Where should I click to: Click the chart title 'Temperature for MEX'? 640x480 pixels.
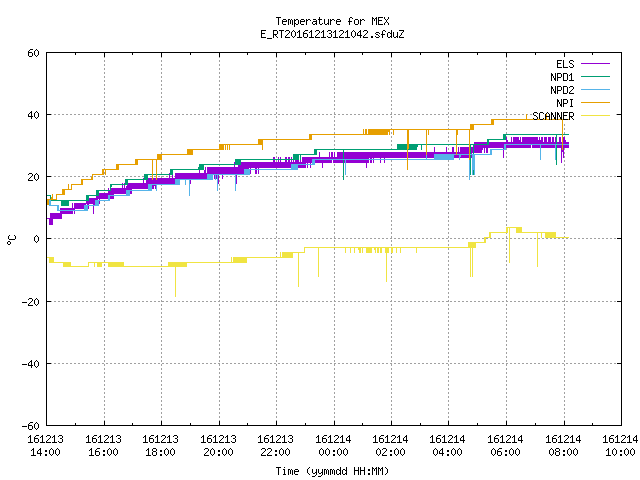(x=332, y=21)
